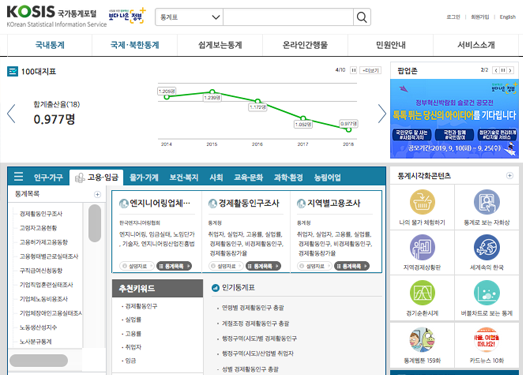Click the 실업률 recommended keyword
Viewport: 523px width, 375px height.
(133, 320)
